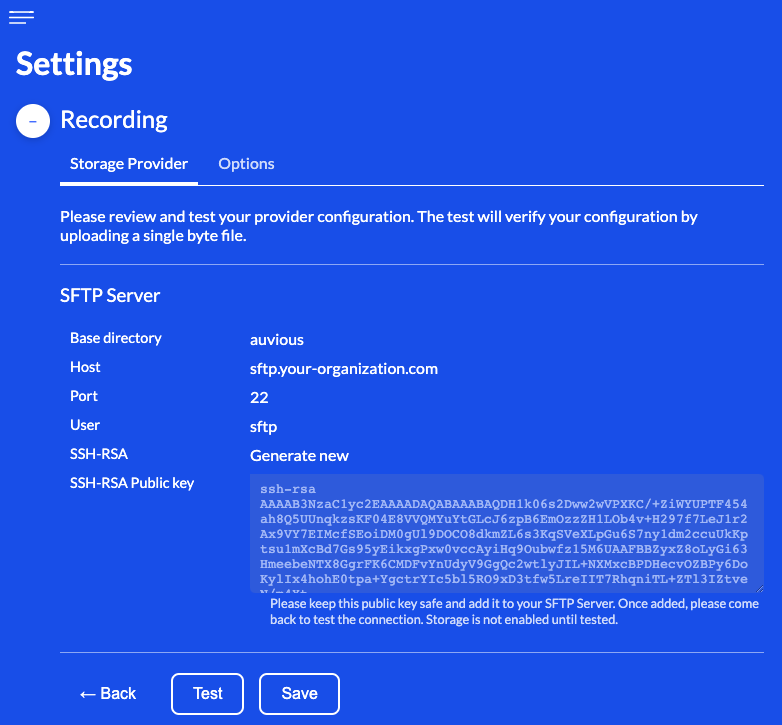782x725 pixels.
Task: Save the SFTP configuration
Action: [299, 694]
